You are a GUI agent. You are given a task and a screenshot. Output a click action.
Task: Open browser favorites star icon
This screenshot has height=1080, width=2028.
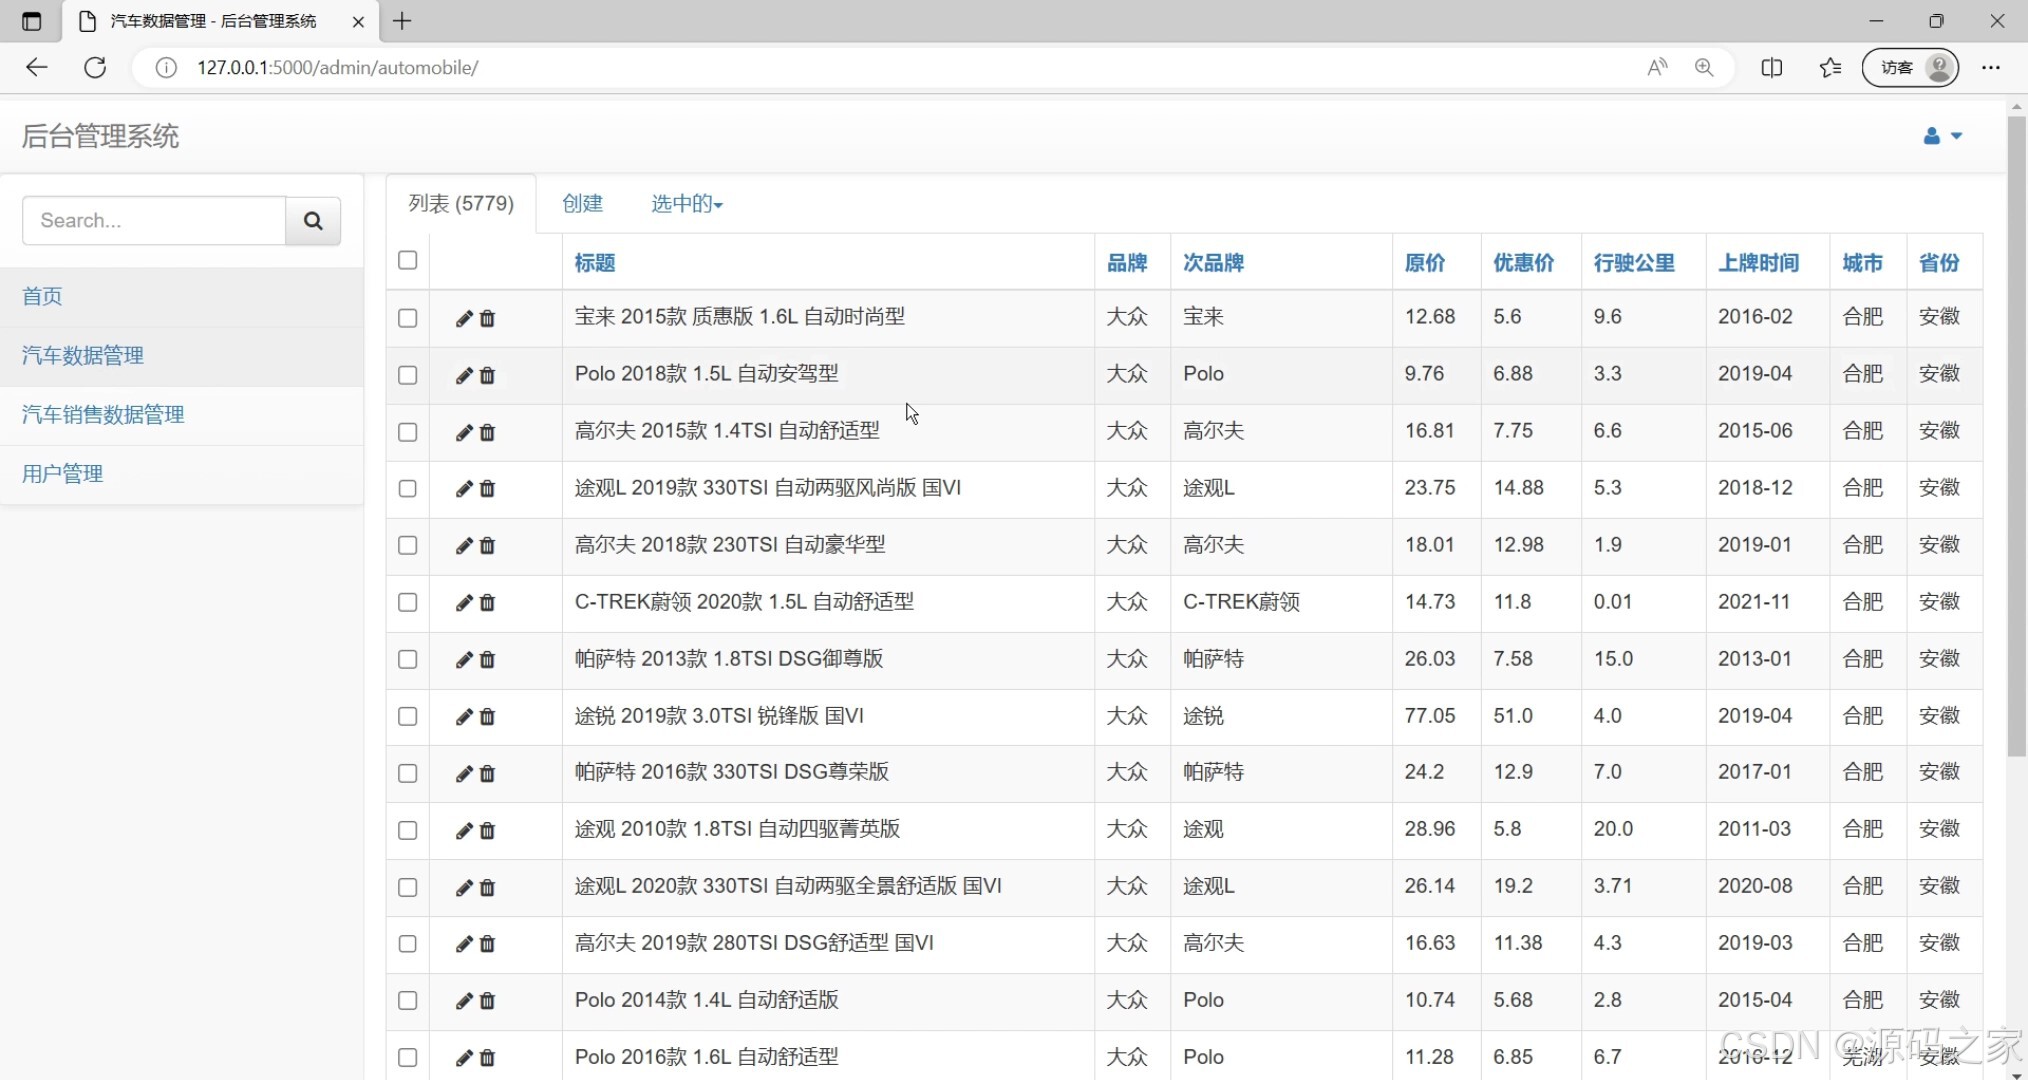point(1830,68)
